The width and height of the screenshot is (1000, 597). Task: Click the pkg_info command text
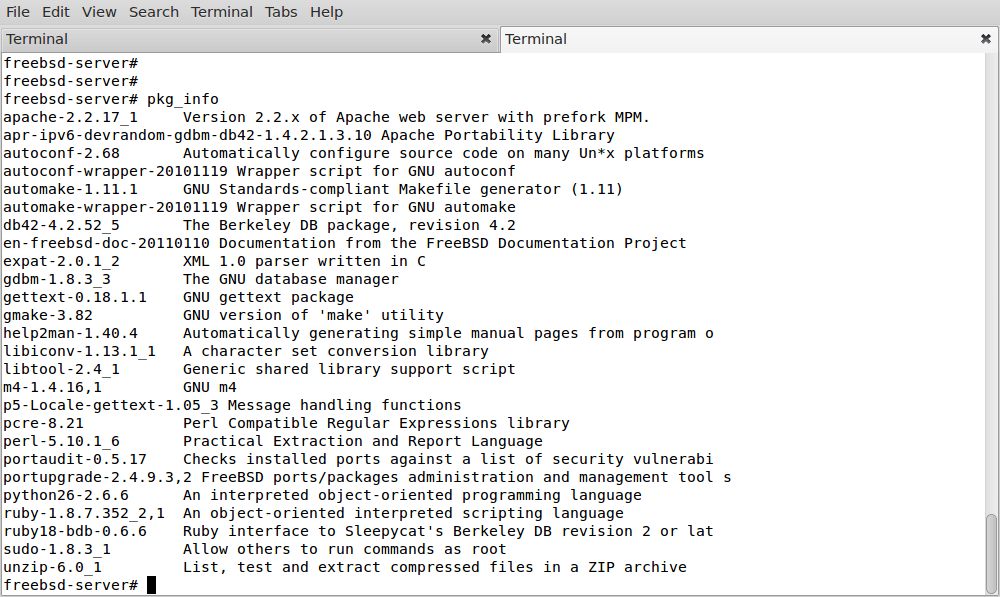click(x=182, y=99)
